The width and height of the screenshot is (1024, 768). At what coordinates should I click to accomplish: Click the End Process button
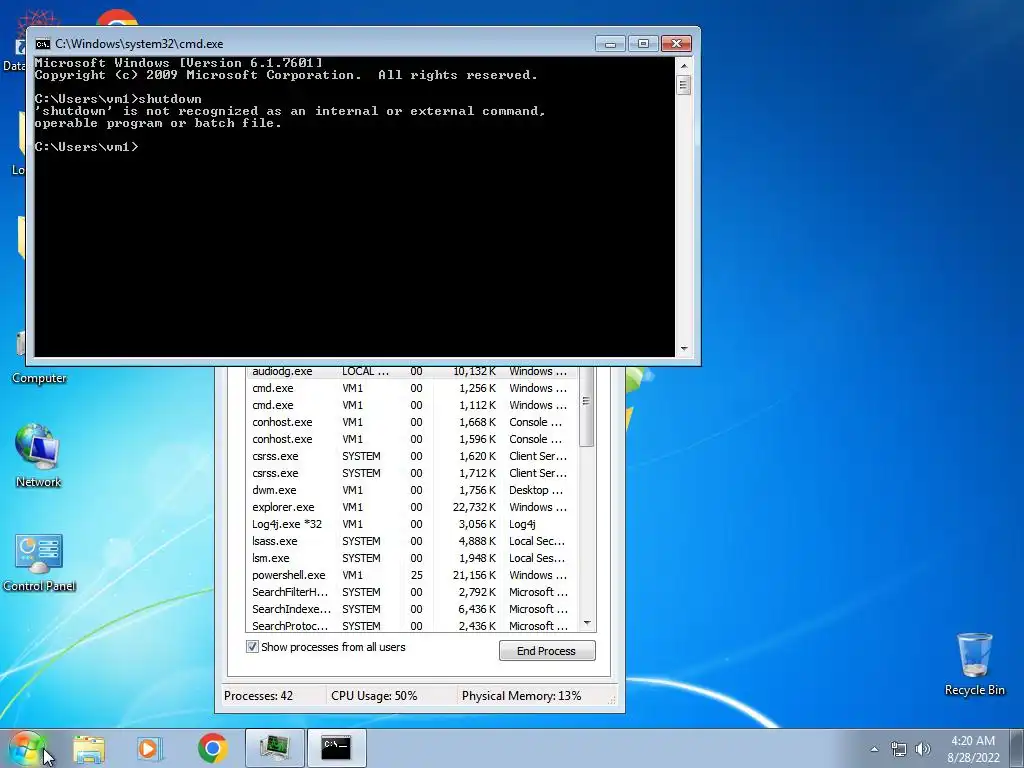pos(547,650)
